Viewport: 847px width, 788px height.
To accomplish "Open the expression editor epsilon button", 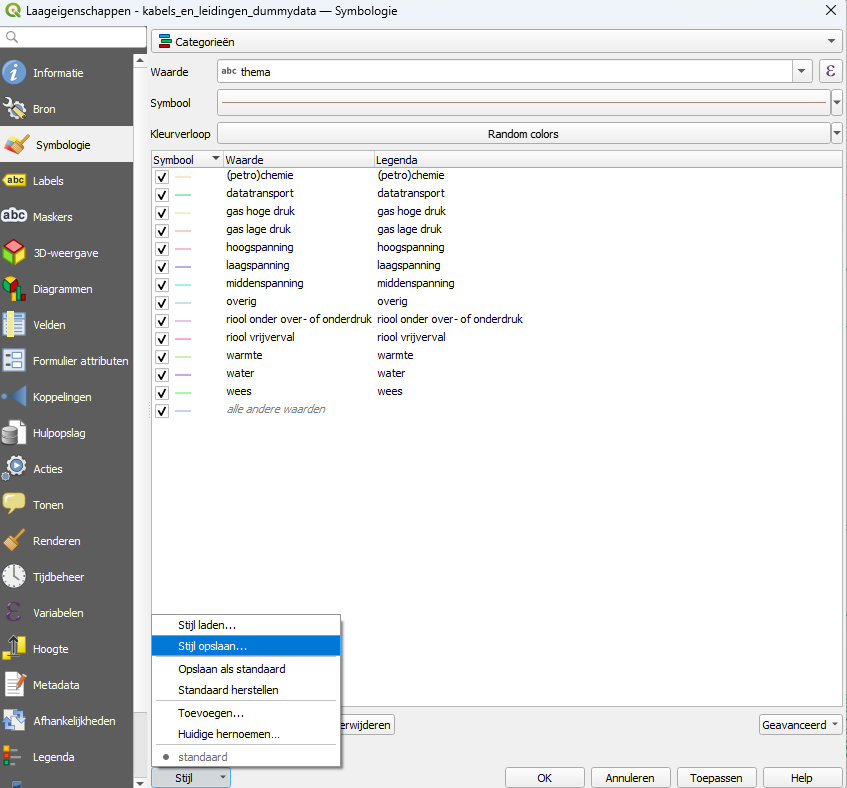I will coord(830,71).
